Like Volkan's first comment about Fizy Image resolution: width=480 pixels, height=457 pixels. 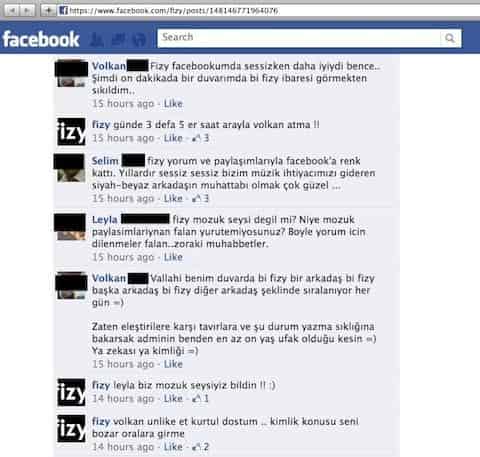tap(173, 104)
